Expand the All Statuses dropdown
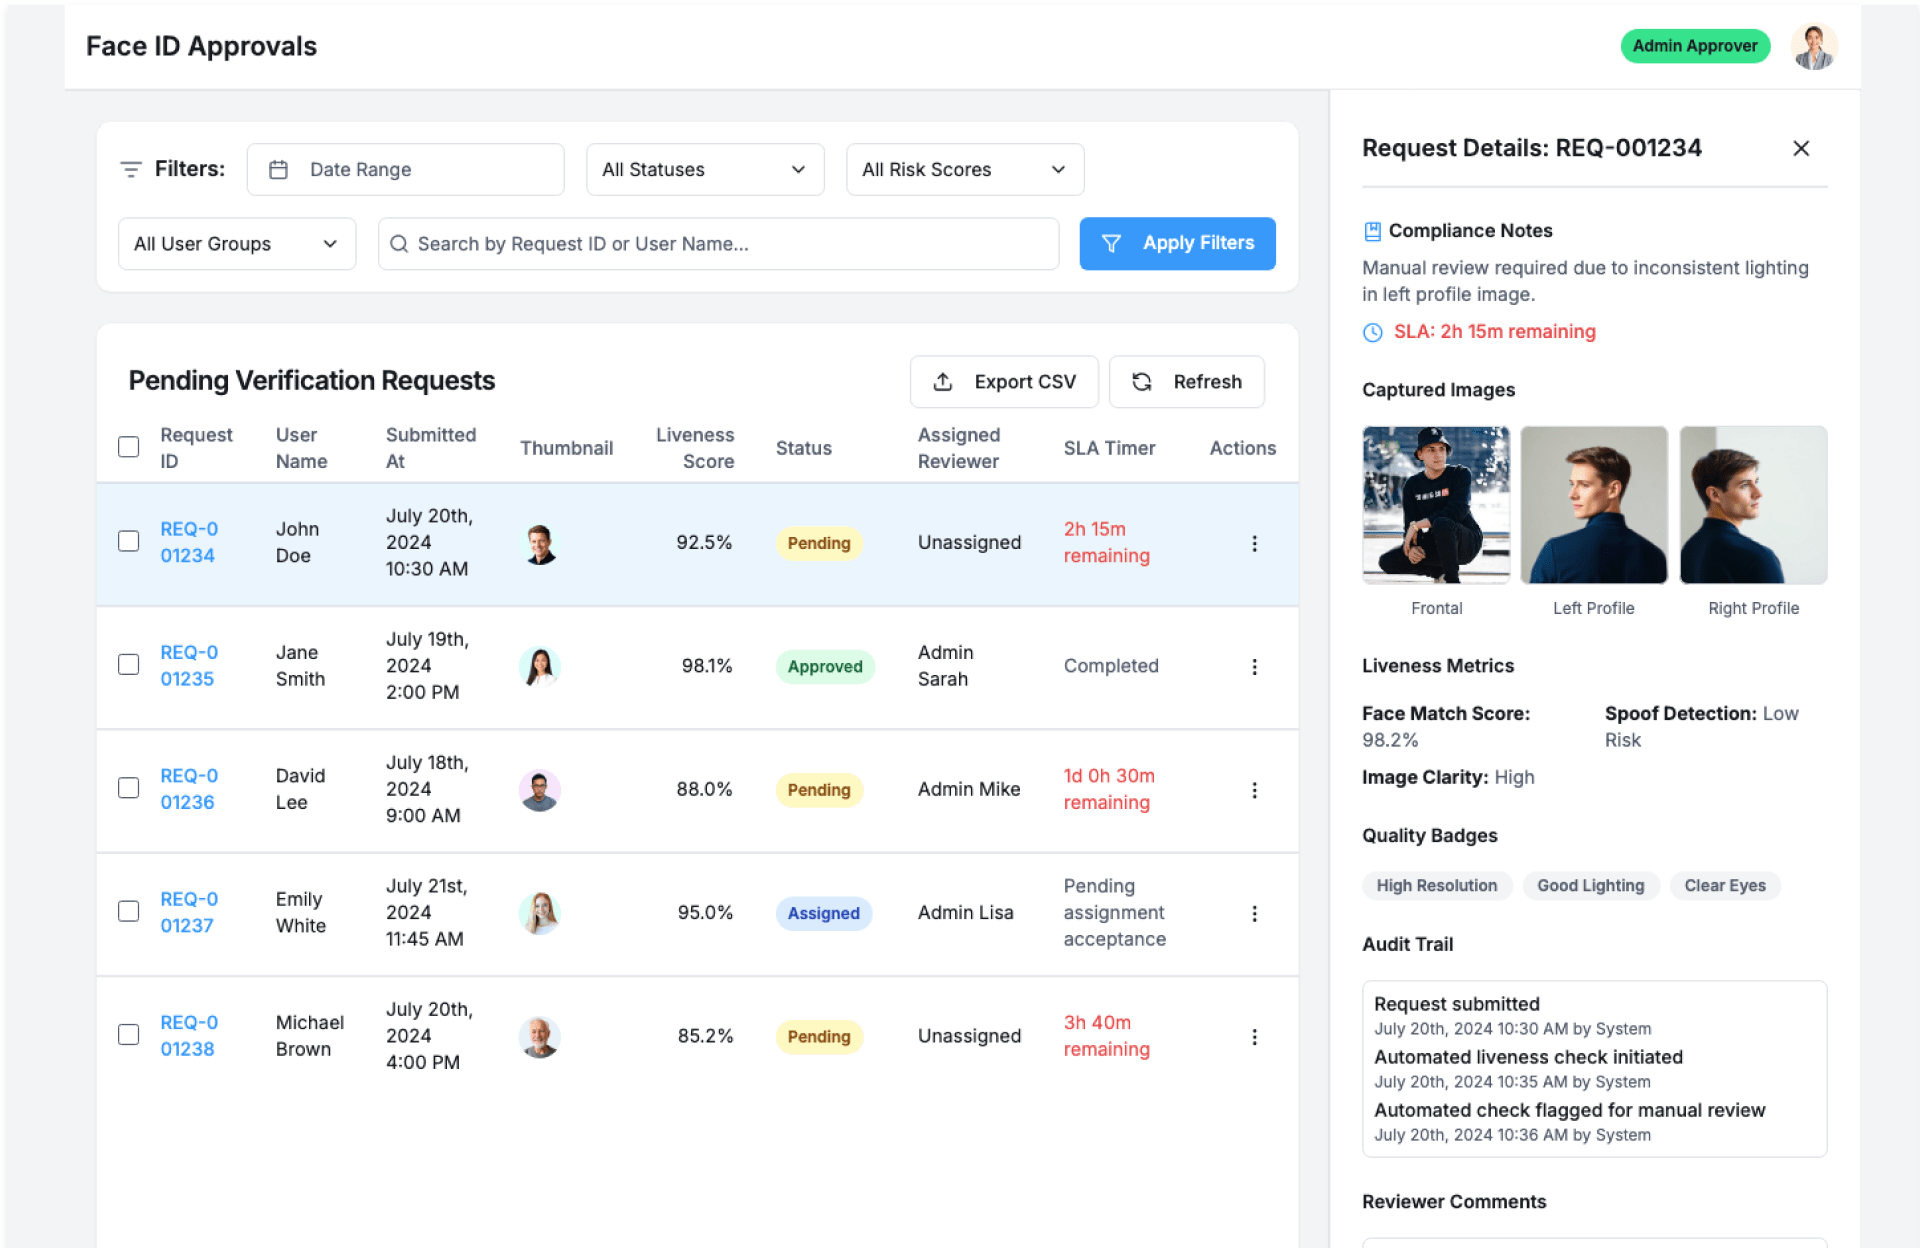1920x1248 pixels. pos(704,170)
